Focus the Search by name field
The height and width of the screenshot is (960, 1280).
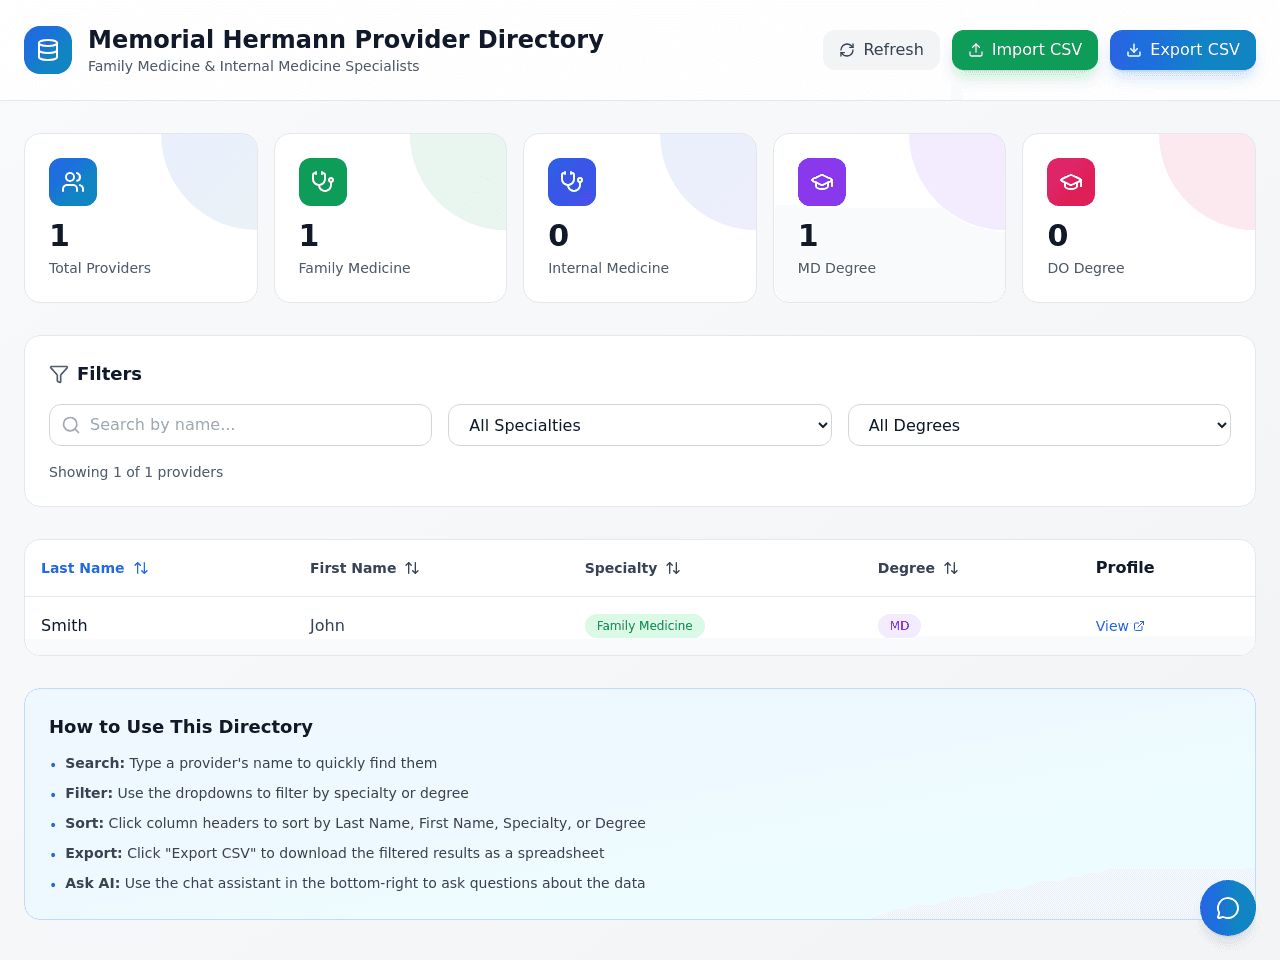tap(240, 425)
